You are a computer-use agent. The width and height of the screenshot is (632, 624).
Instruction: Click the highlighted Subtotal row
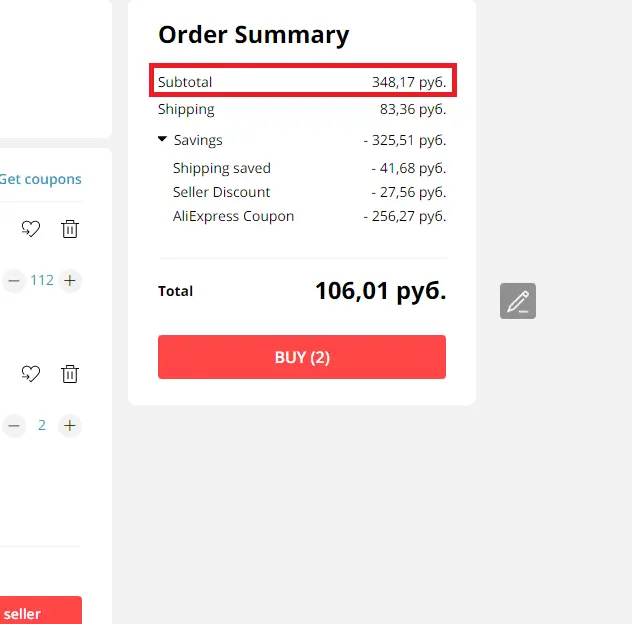tap(303, 80)
